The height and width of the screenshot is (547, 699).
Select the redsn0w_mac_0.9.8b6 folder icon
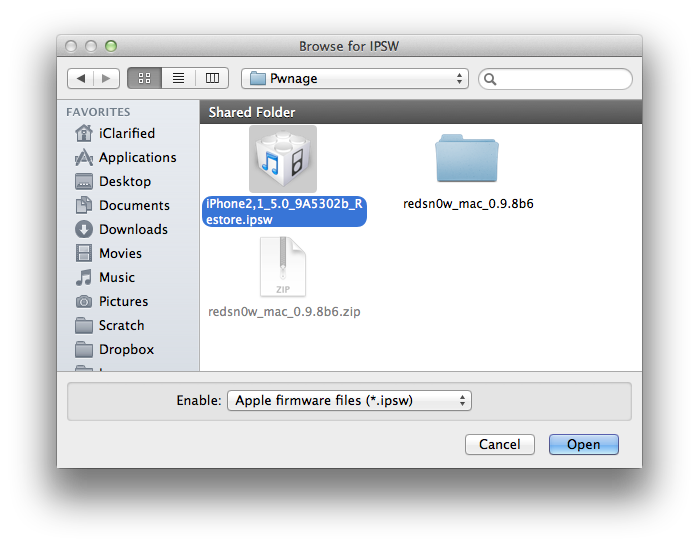[467, 158]
